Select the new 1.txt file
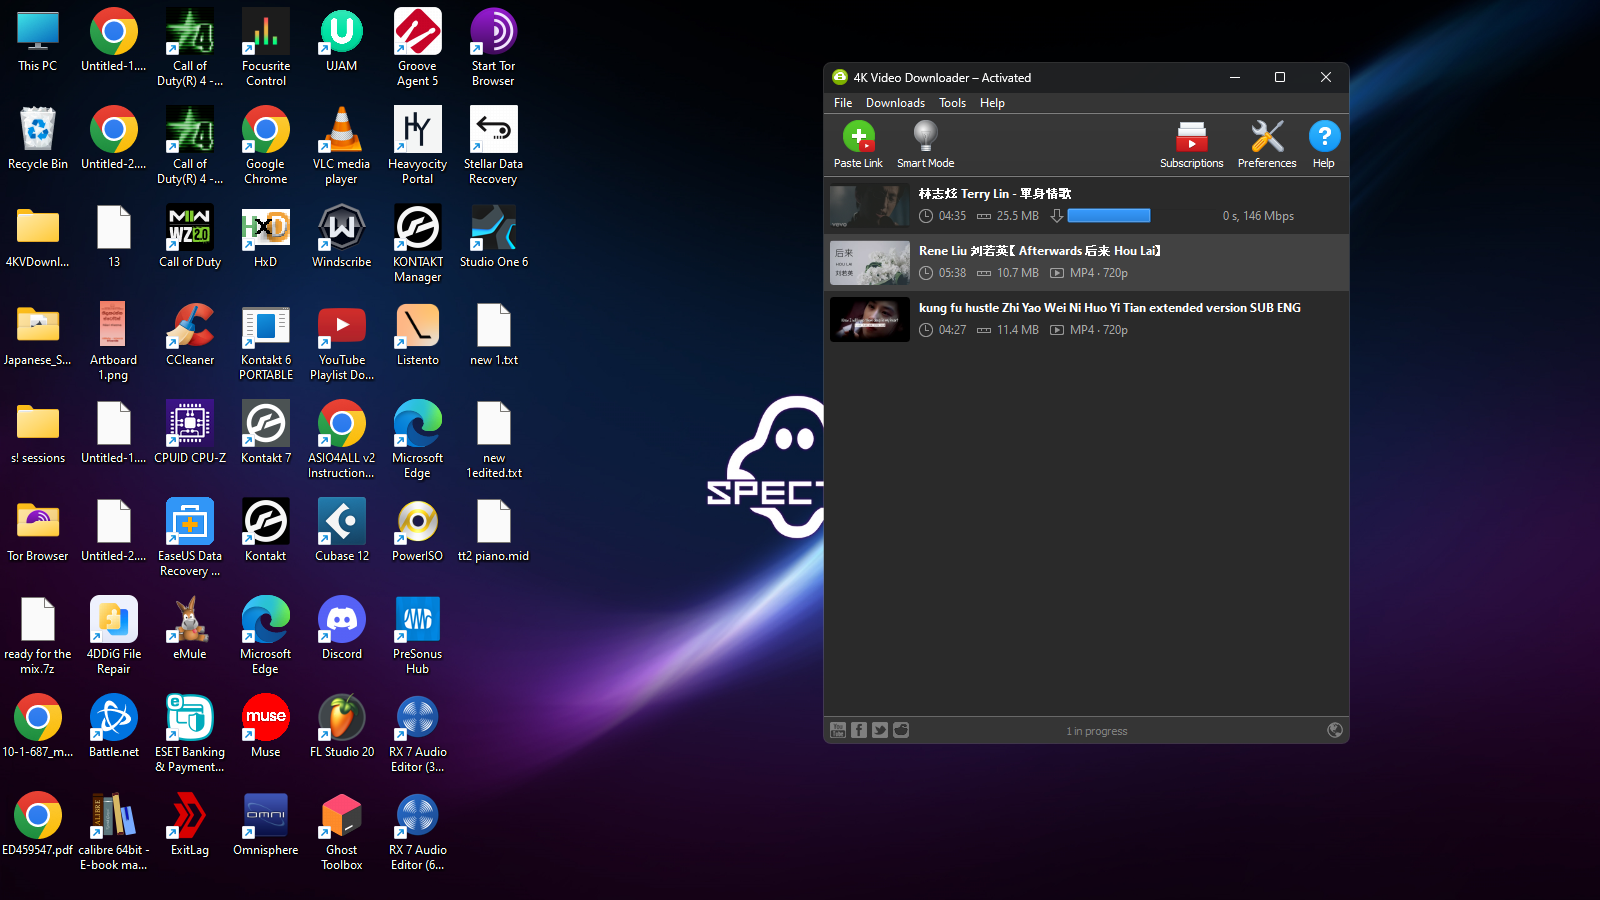Screen dimensions: 1600x900 click(494, 336)
